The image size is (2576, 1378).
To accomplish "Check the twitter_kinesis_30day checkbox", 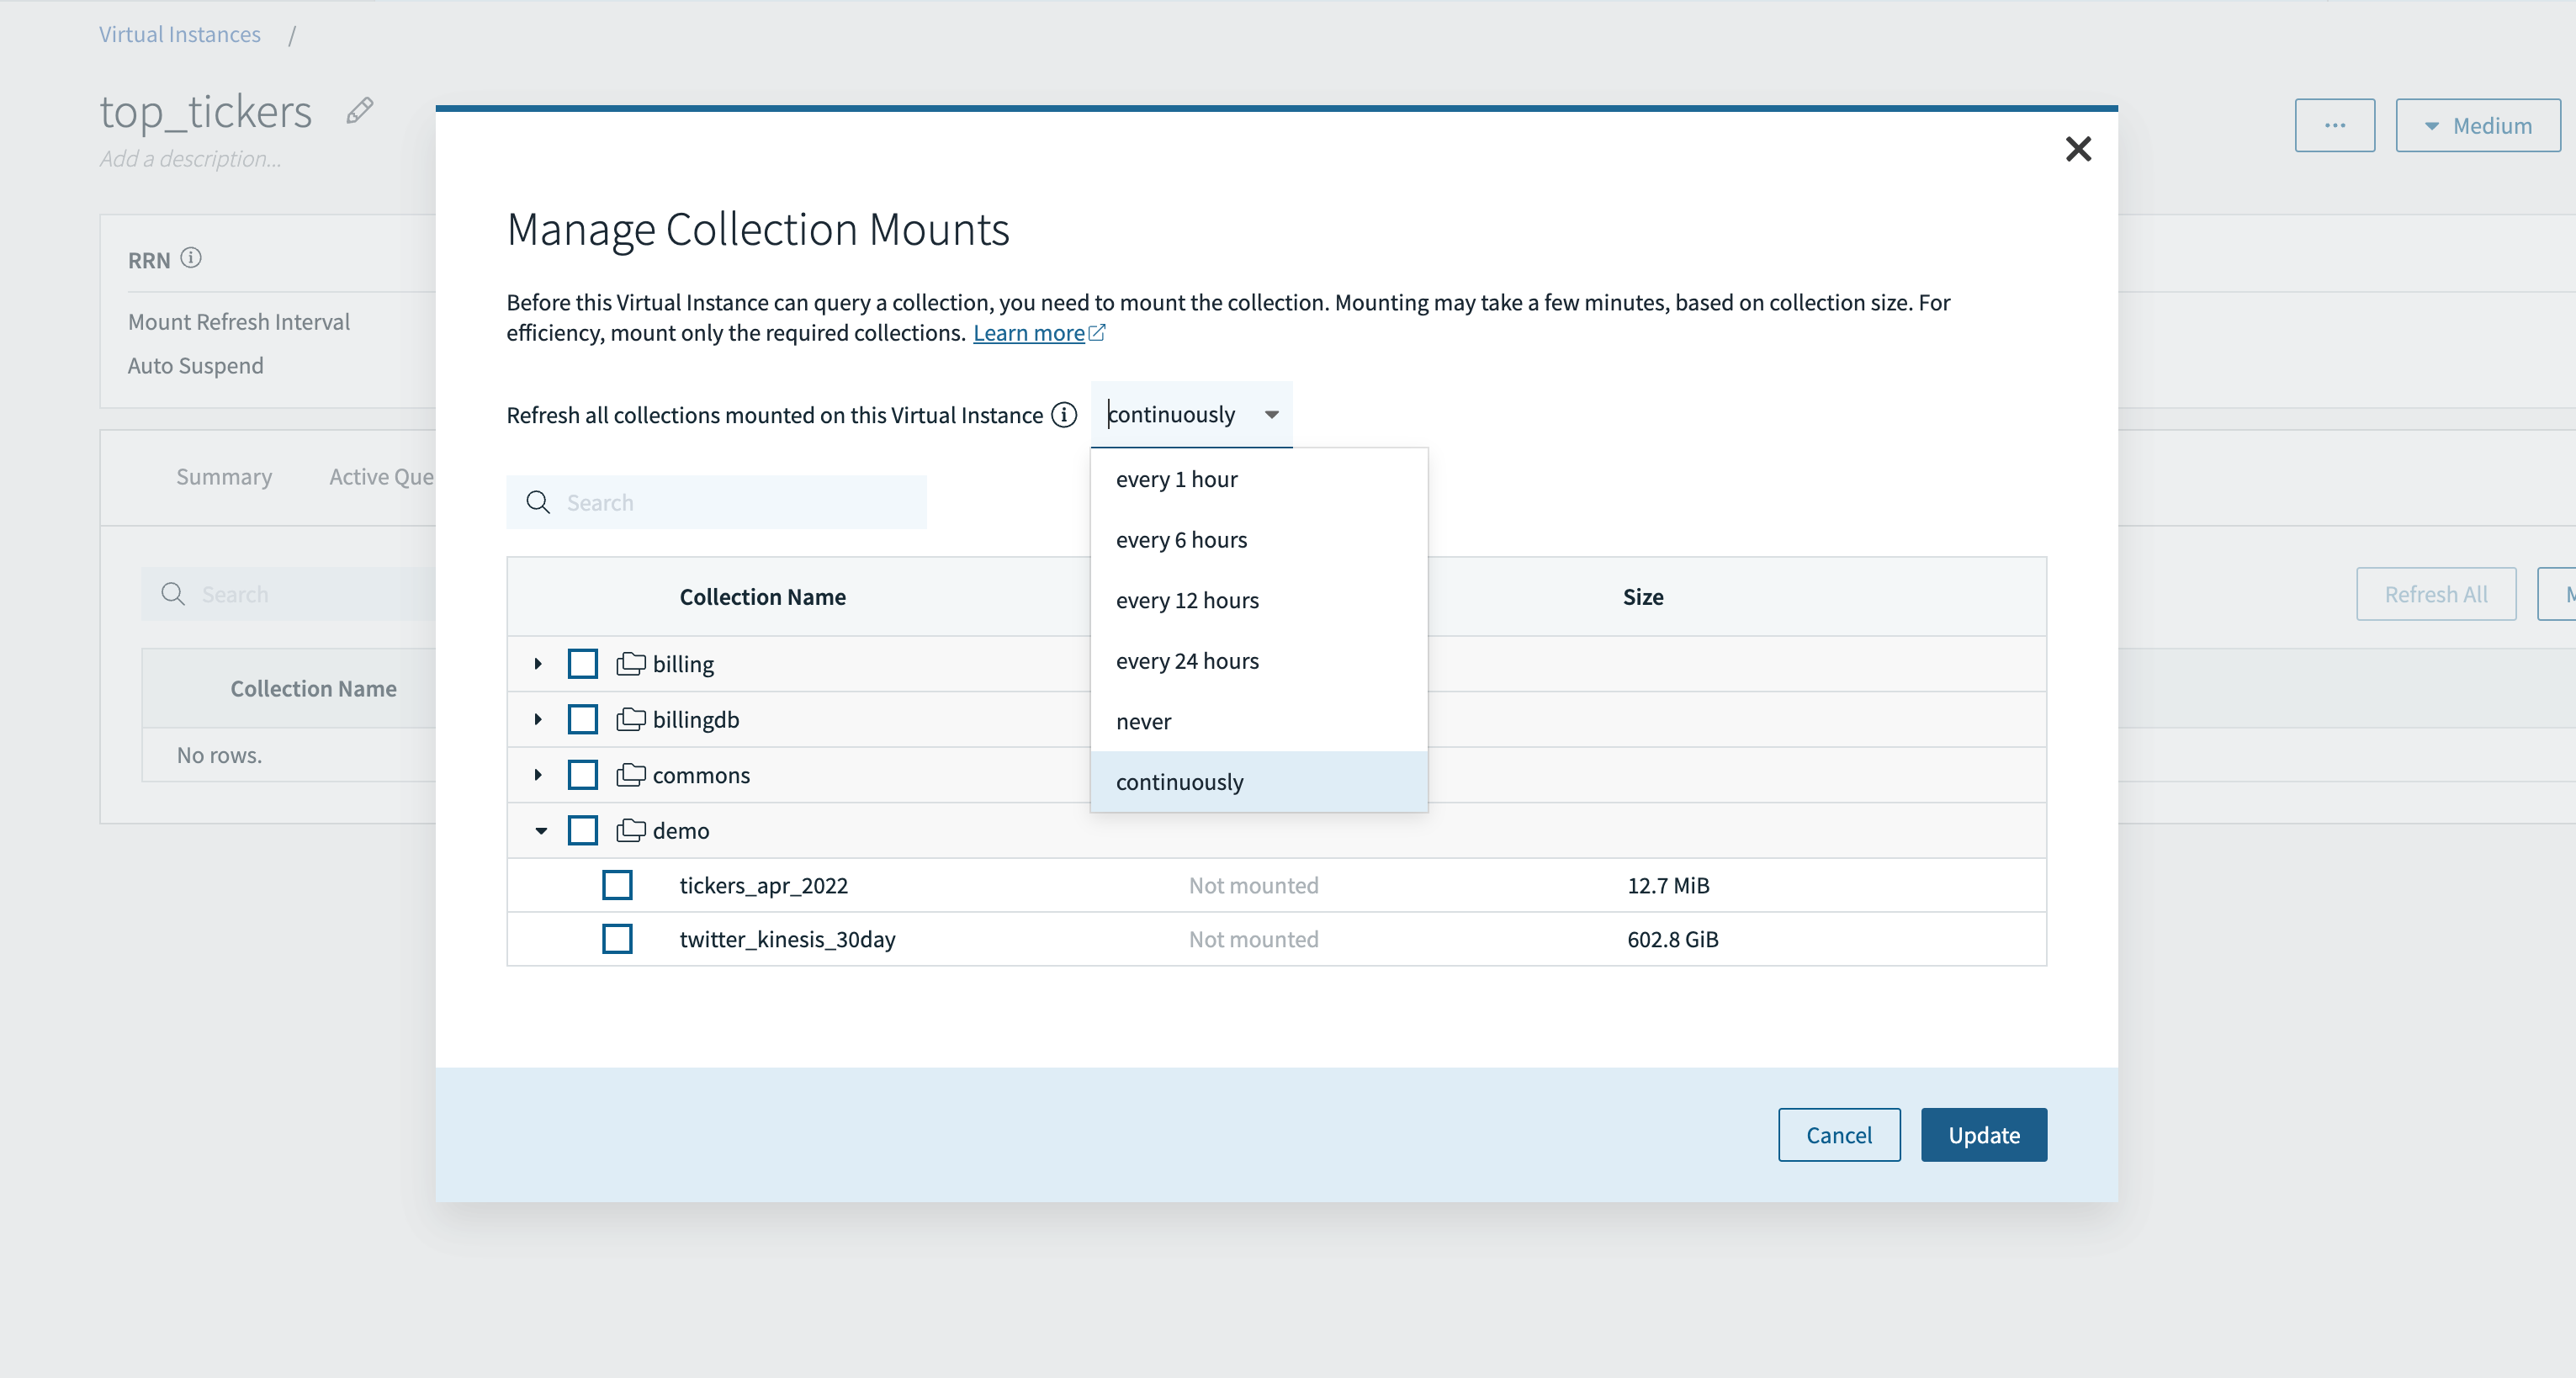I will (617, 939).
